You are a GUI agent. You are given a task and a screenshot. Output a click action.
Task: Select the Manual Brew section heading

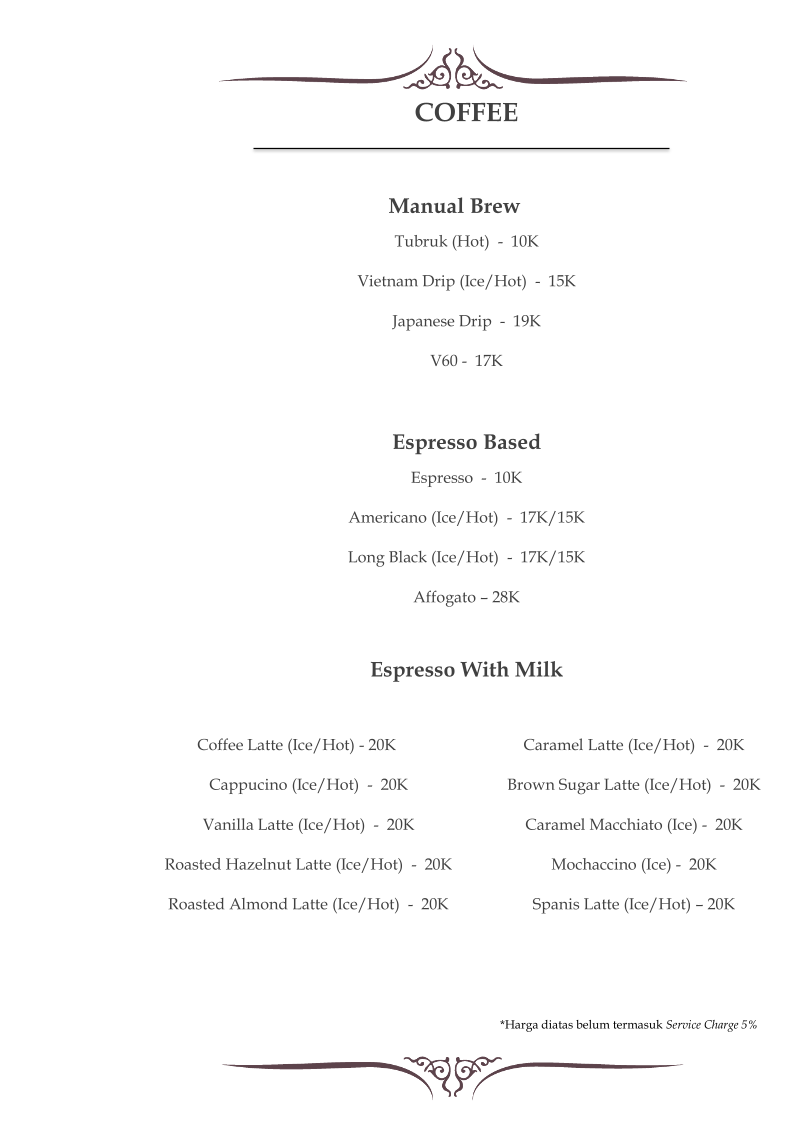pyautogui.click(x=454, y=207)
